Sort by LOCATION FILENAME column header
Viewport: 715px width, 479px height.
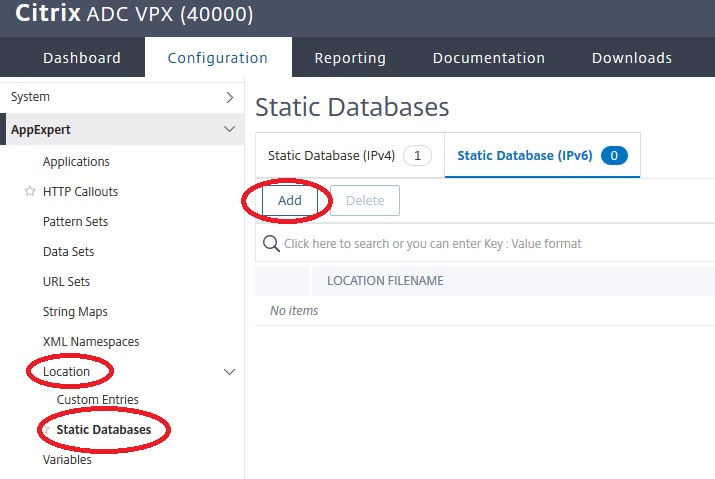[385, 281]
